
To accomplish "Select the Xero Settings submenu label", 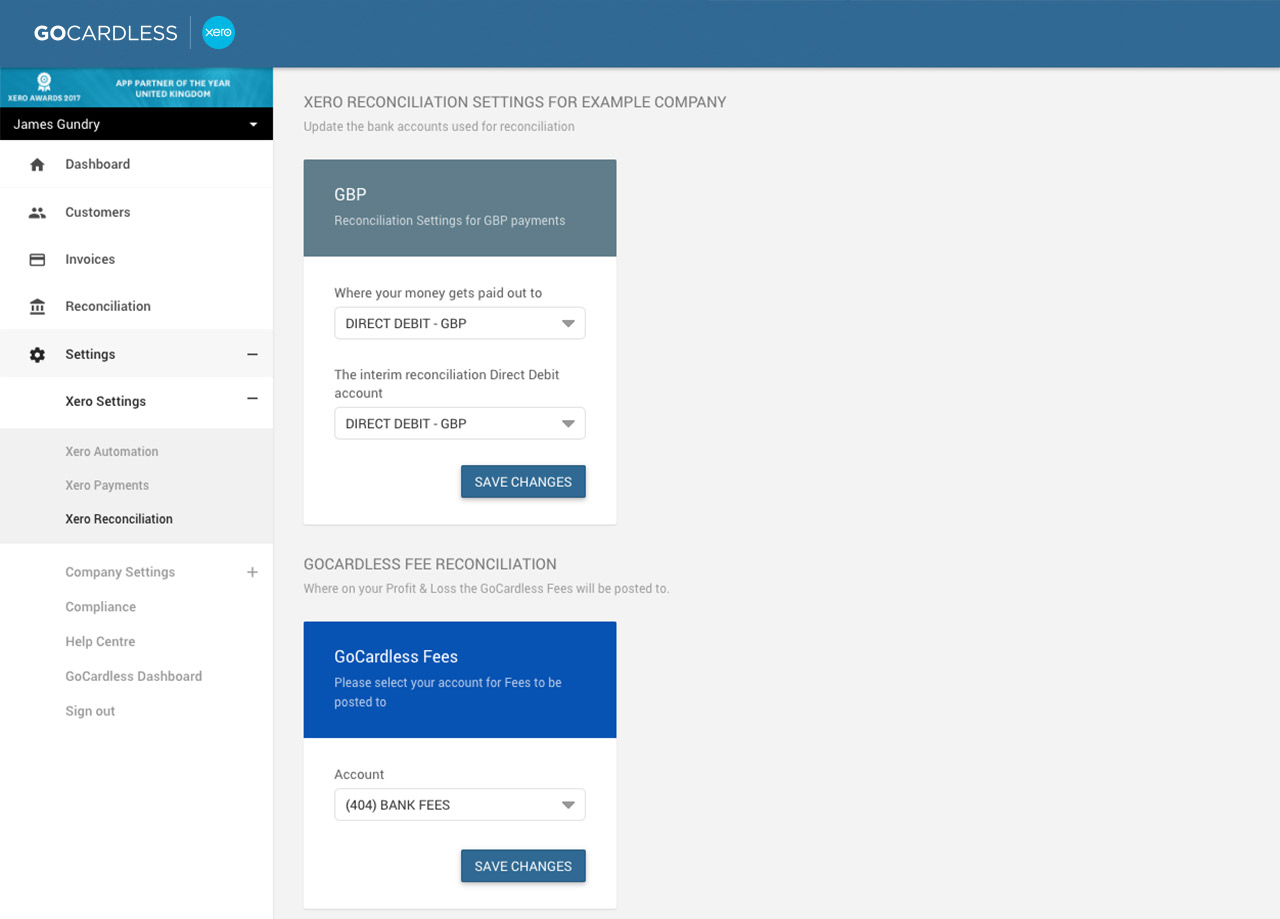I will pos(105,401).
